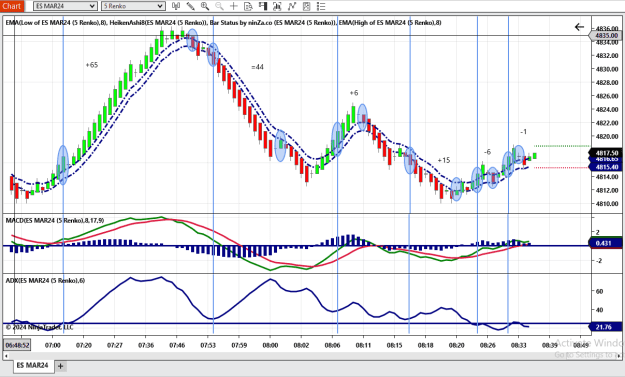Click the 4835.00 price marker

click(605, 35)
